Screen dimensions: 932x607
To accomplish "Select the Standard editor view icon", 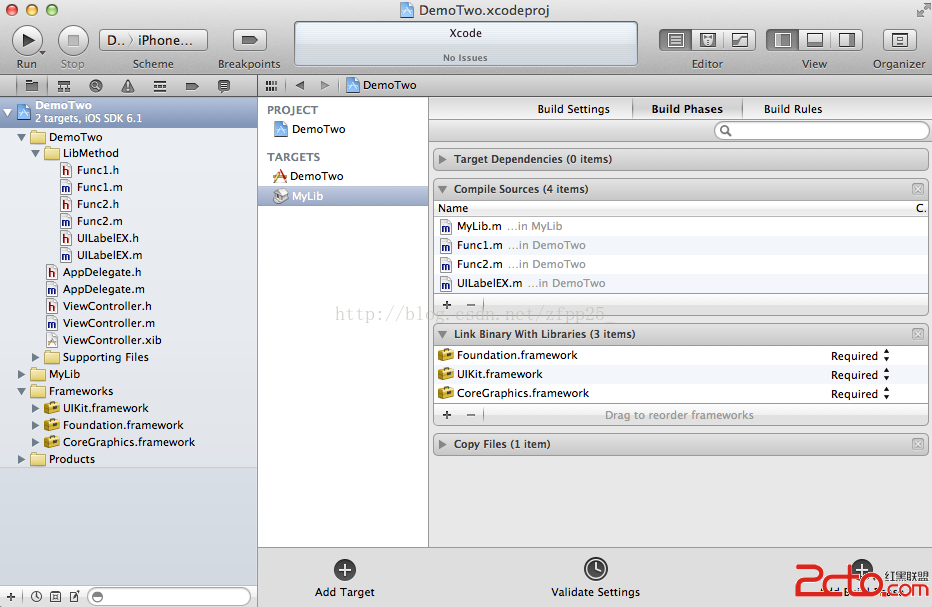I will [x=676, y=40].
